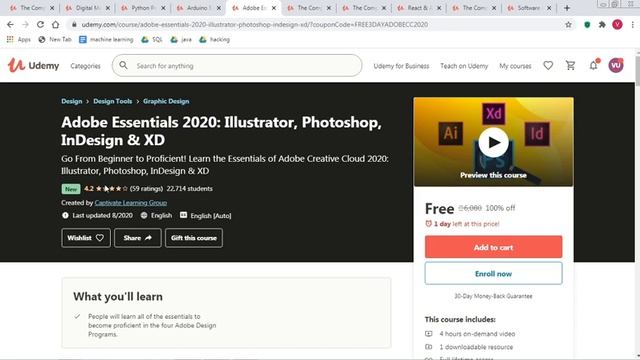Switch to the Python tab
This screenshot has width=640, height=360.
pyautogui.click(x=142, y=8)
